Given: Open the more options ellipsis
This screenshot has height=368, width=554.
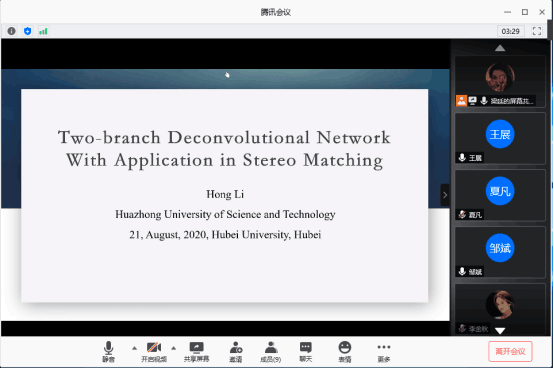Looking at the screenshot, I should pos(384,352).
